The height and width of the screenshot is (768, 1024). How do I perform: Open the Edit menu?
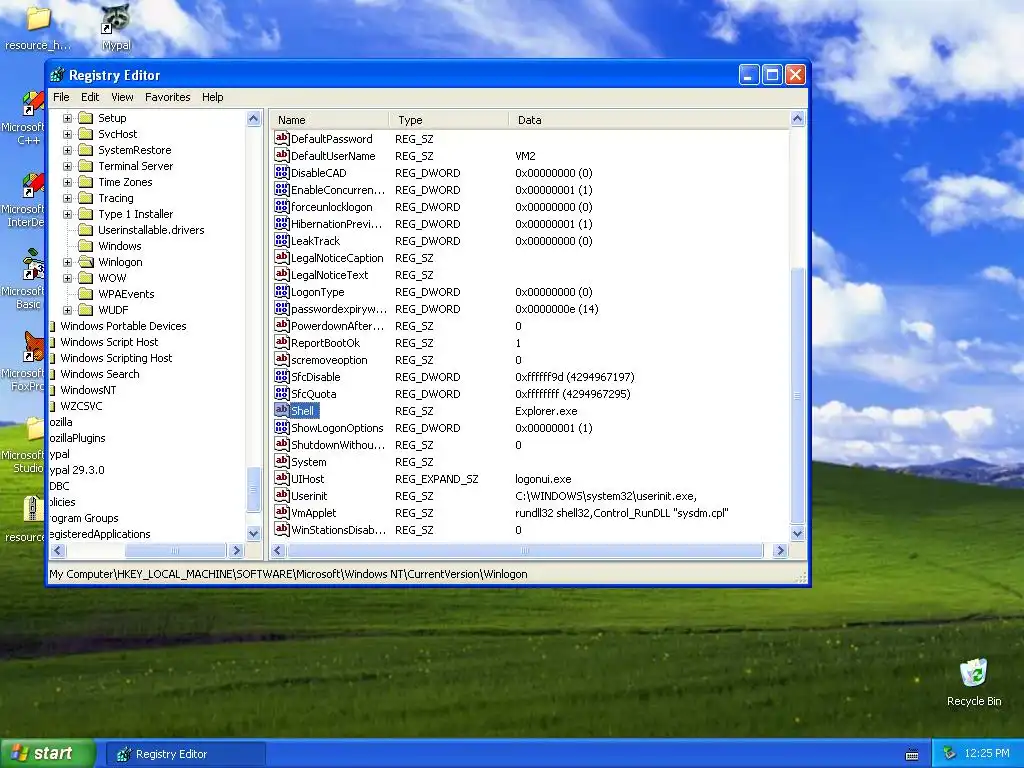(x=90, y=97)
